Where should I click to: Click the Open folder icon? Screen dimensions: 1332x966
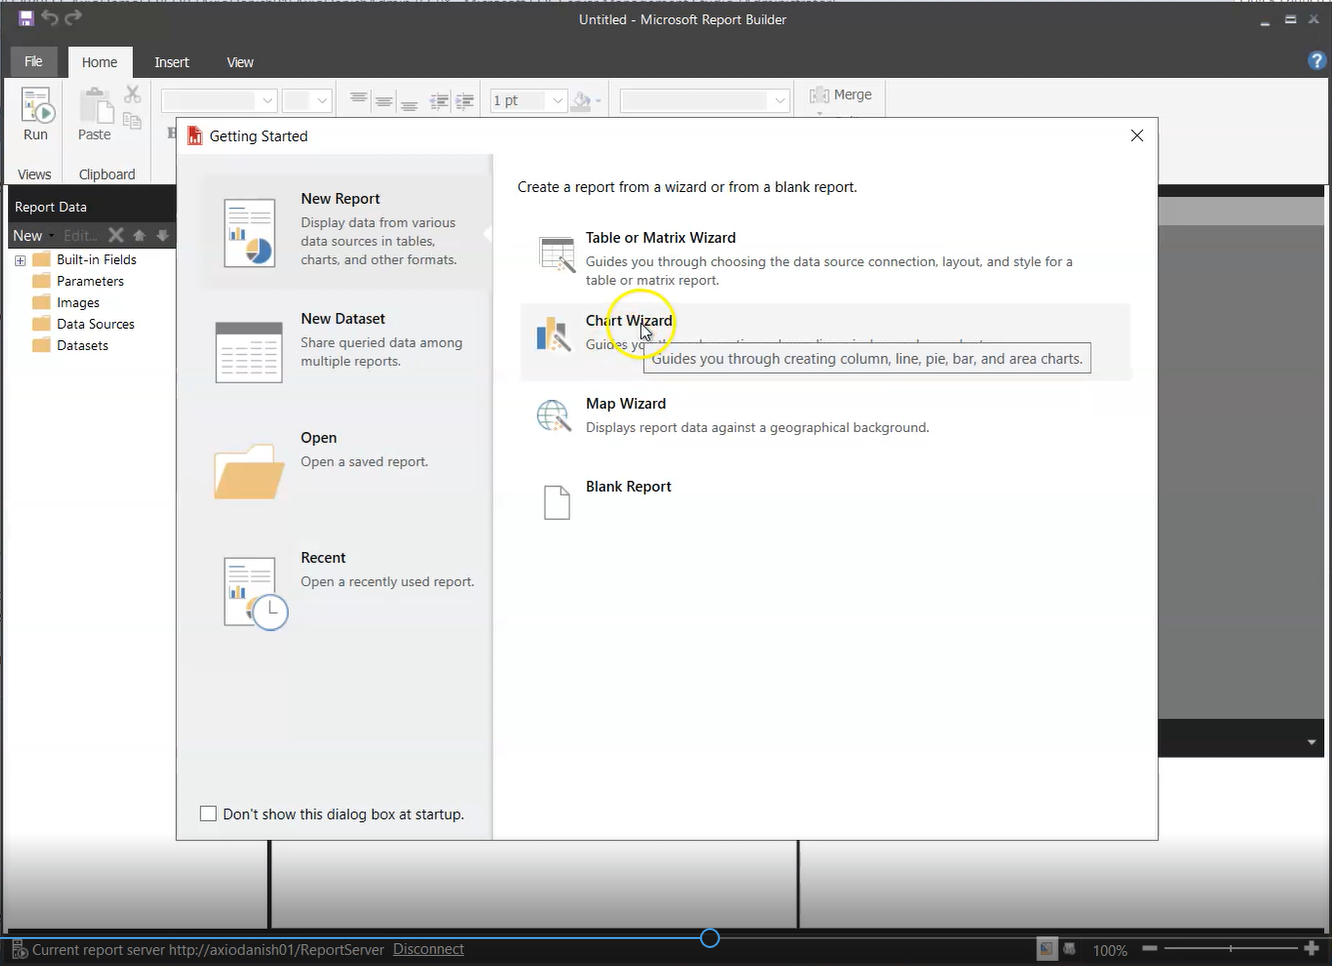pos(249,471)
